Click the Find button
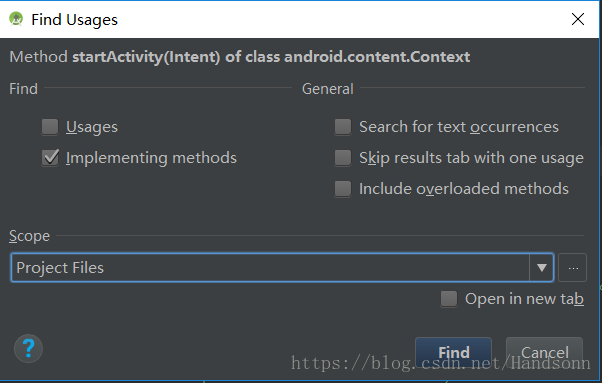The width and height of the screenshot is (602, 383). tap(453, 352)
